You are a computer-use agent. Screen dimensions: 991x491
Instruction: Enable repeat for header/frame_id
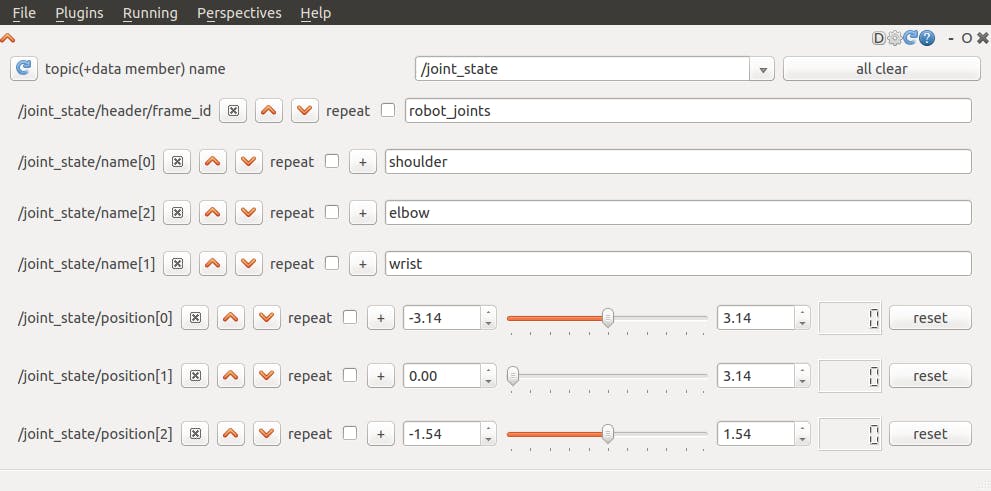pos(388,110)
